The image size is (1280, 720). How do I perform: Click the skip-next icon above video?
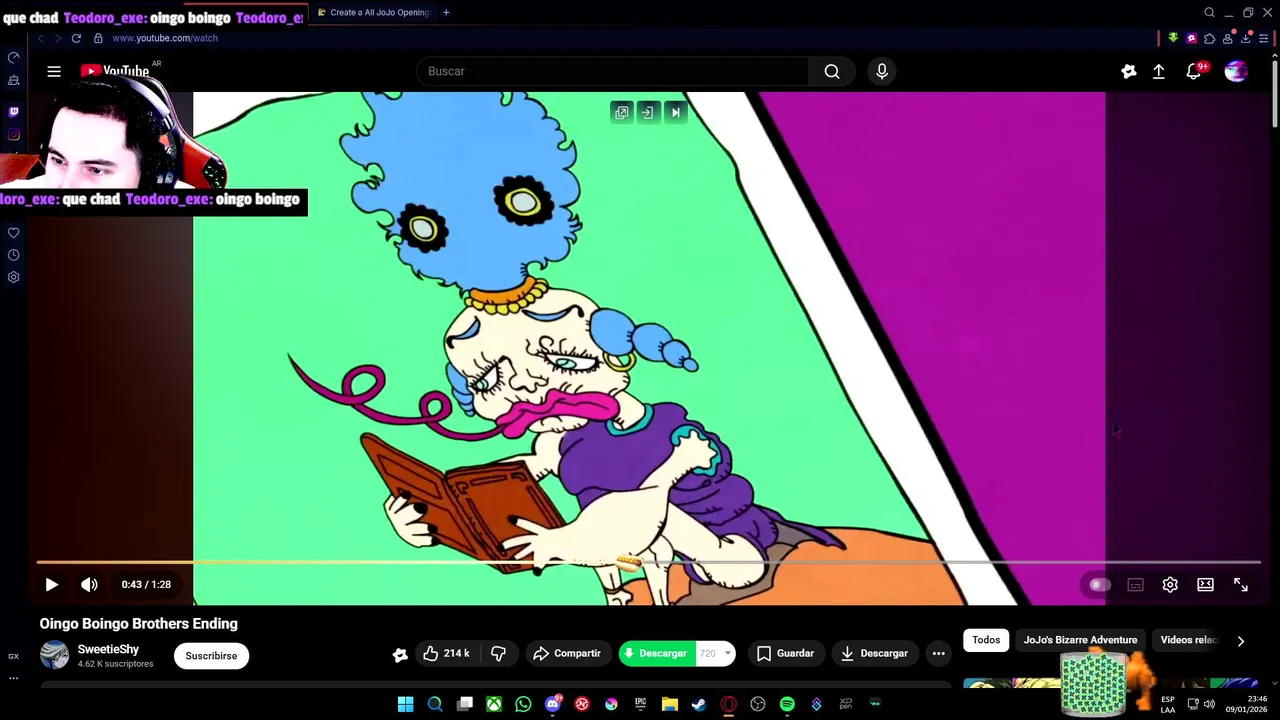pos(675,113)
